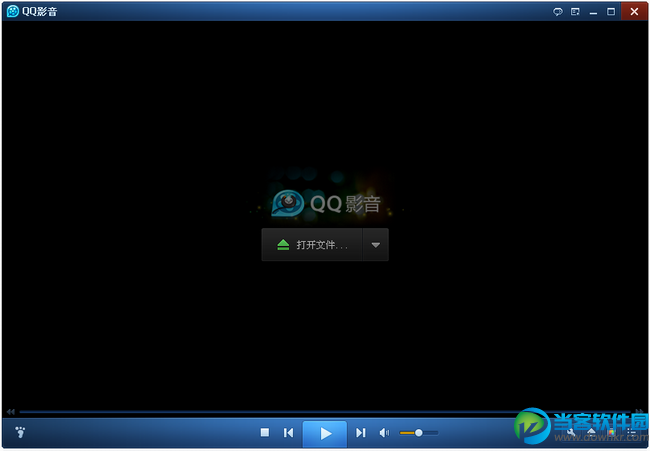Click the playback progress bar
The width and height of the screenshot is (650, 451).
(325, 412)
